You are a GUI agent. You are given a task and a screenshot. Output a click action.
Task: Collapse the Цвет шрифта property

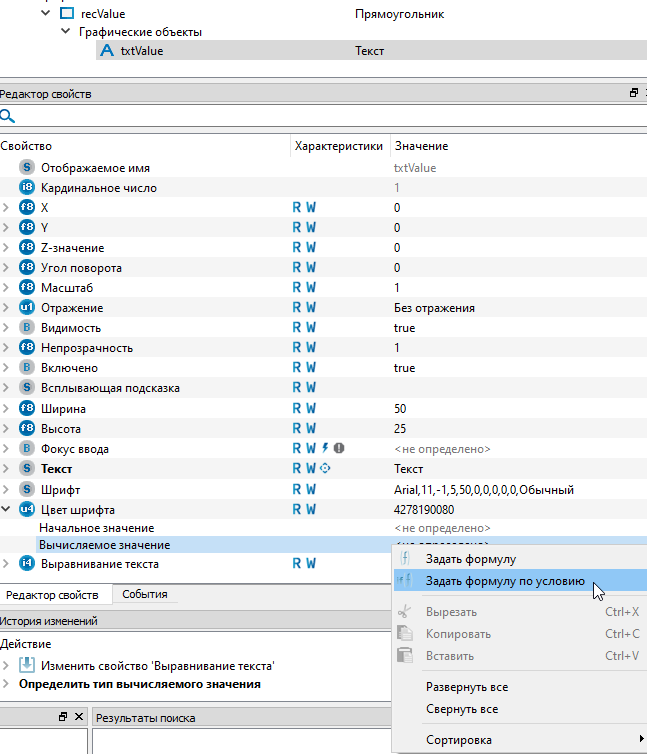click(7, 509)
